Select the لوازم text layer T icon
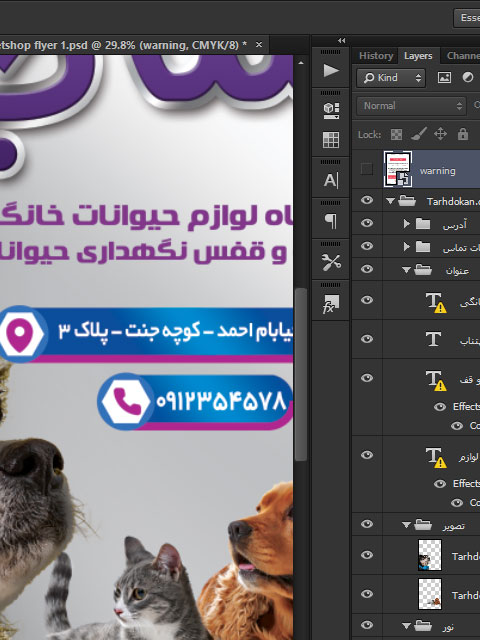This screenshot has height=640, width=480. click(x=436, y=457)
